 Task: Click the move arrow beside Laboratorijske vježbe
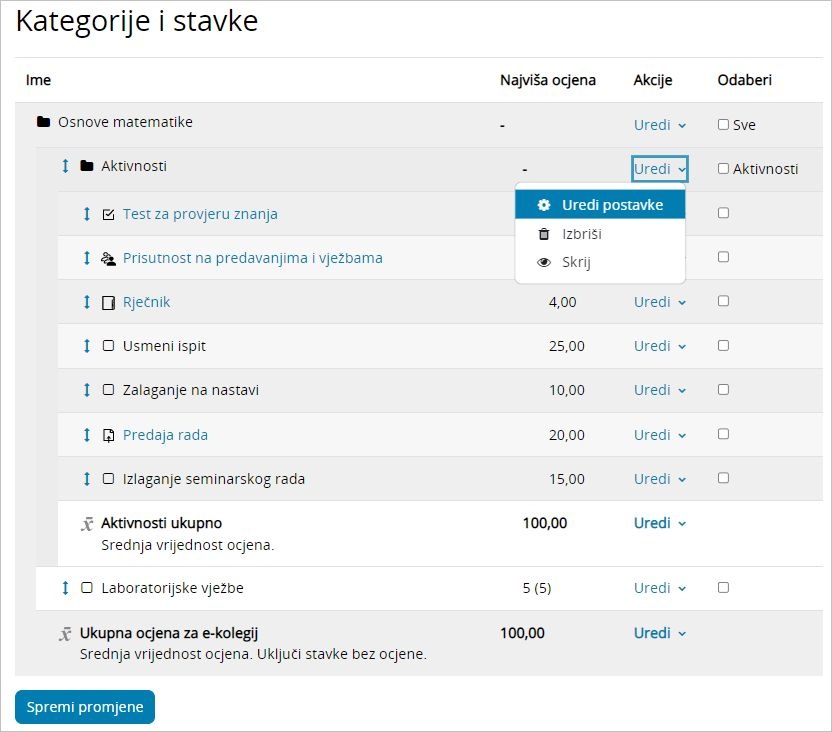(x=66, y=588)
